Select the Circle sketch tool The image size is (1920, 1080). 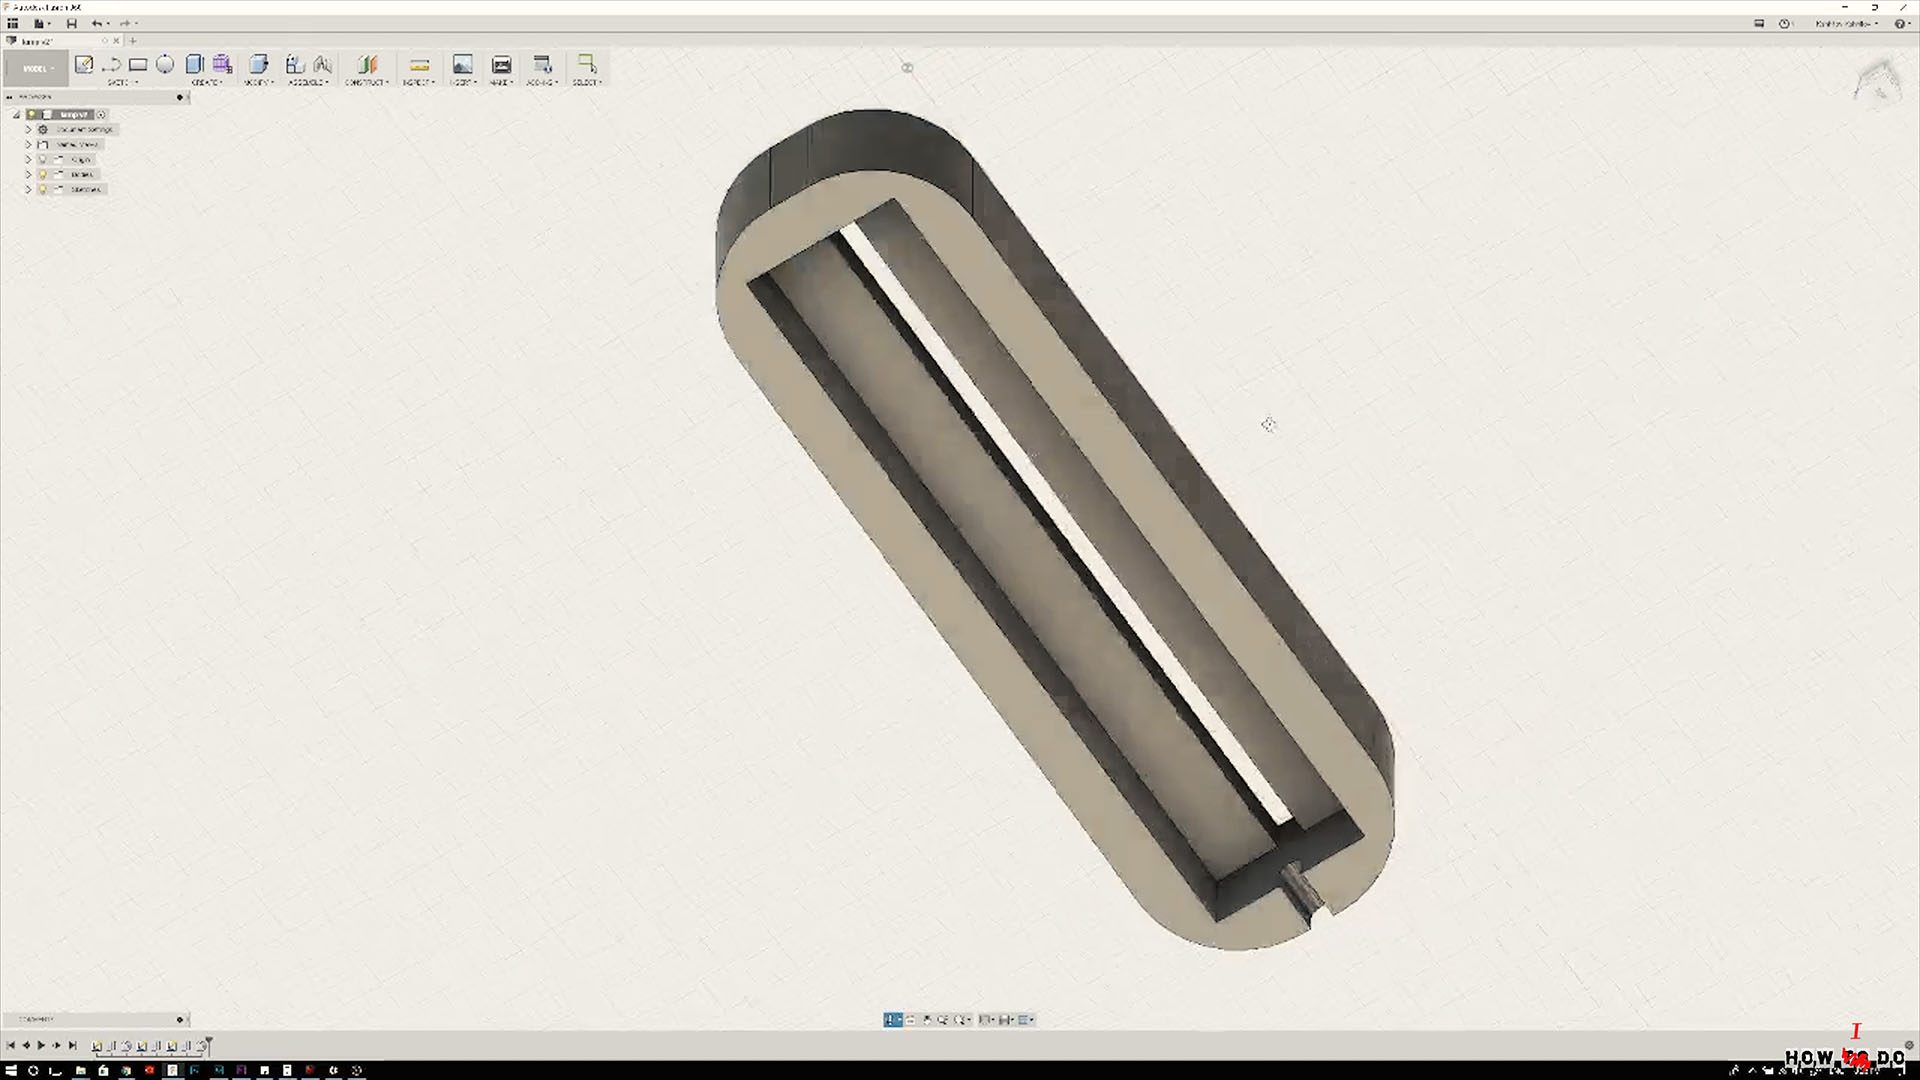pos(165,65)
